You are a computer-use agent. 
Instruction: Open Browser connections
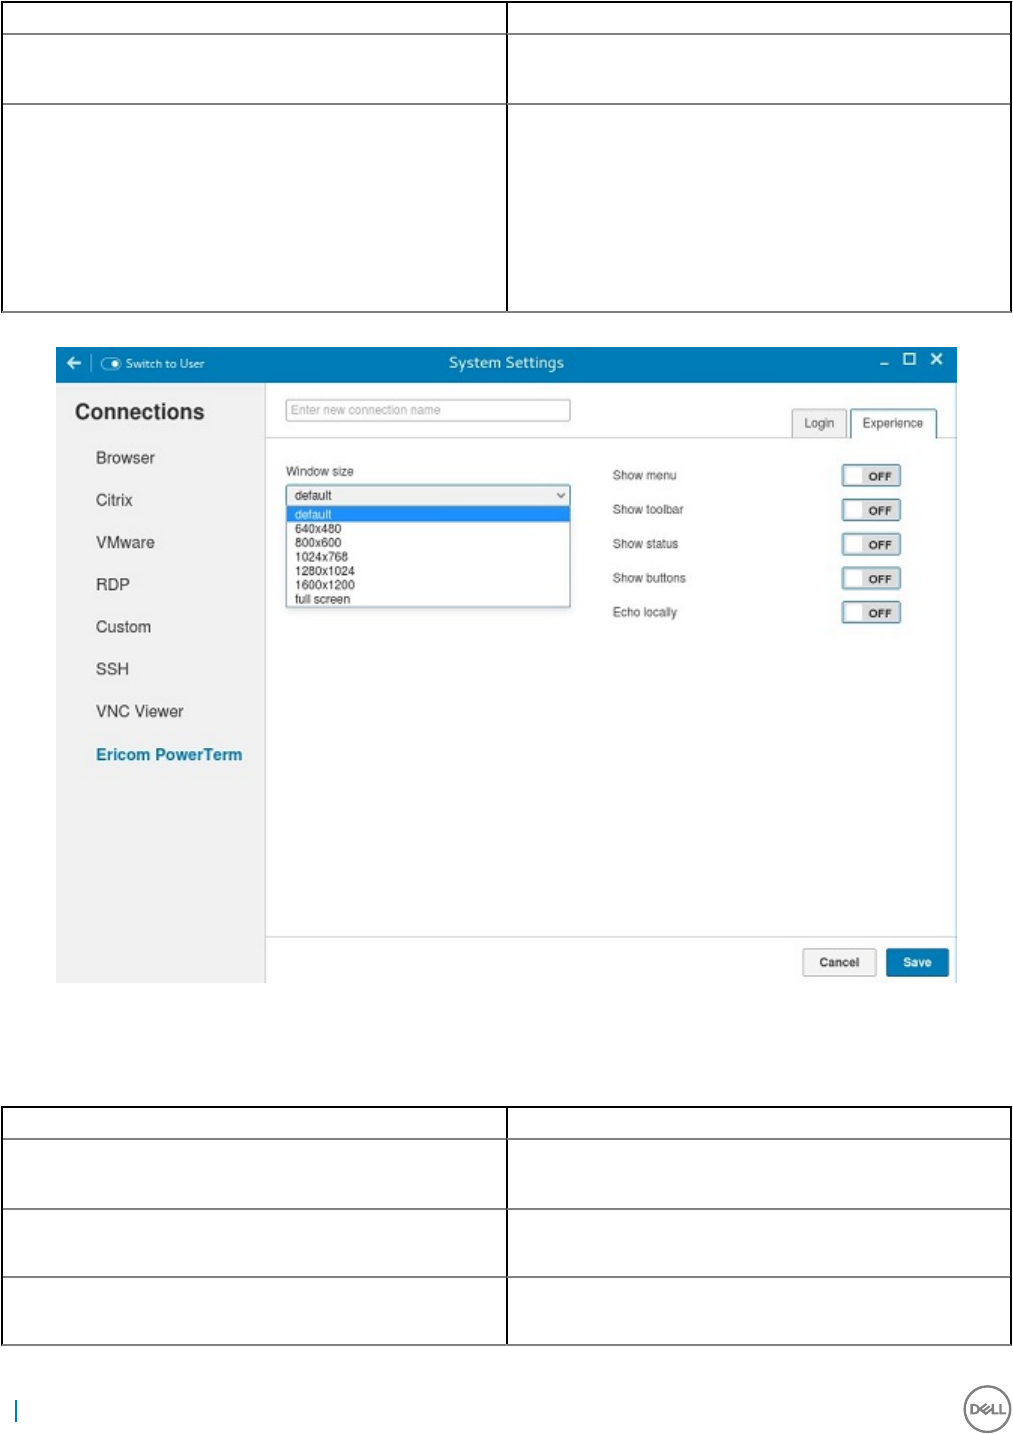[125, 458]
